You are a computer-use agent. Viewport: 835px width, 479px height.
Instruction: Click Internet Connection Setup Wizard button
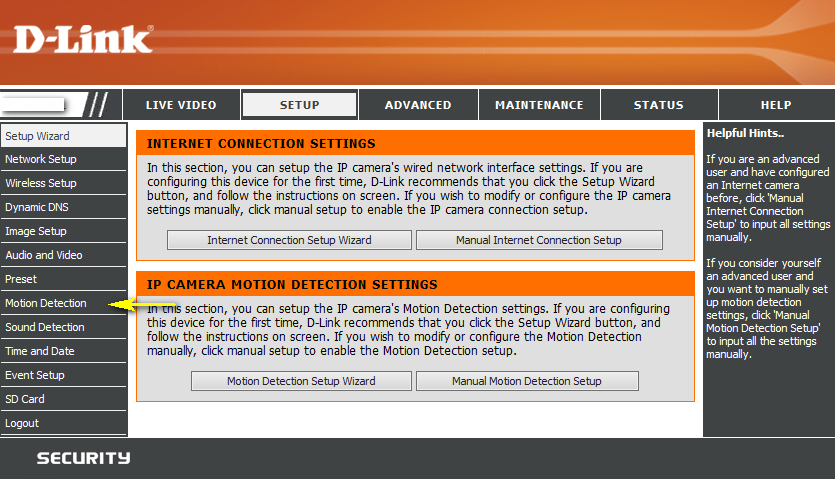[289, 240]
